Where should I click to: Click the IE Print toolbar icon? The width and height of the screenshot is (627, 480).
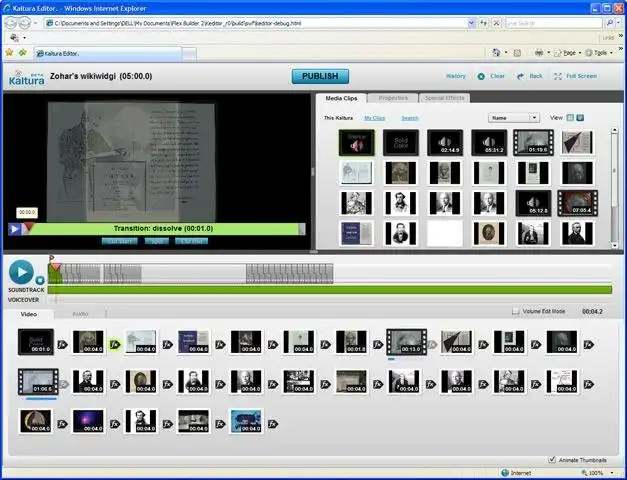point(539,52)
